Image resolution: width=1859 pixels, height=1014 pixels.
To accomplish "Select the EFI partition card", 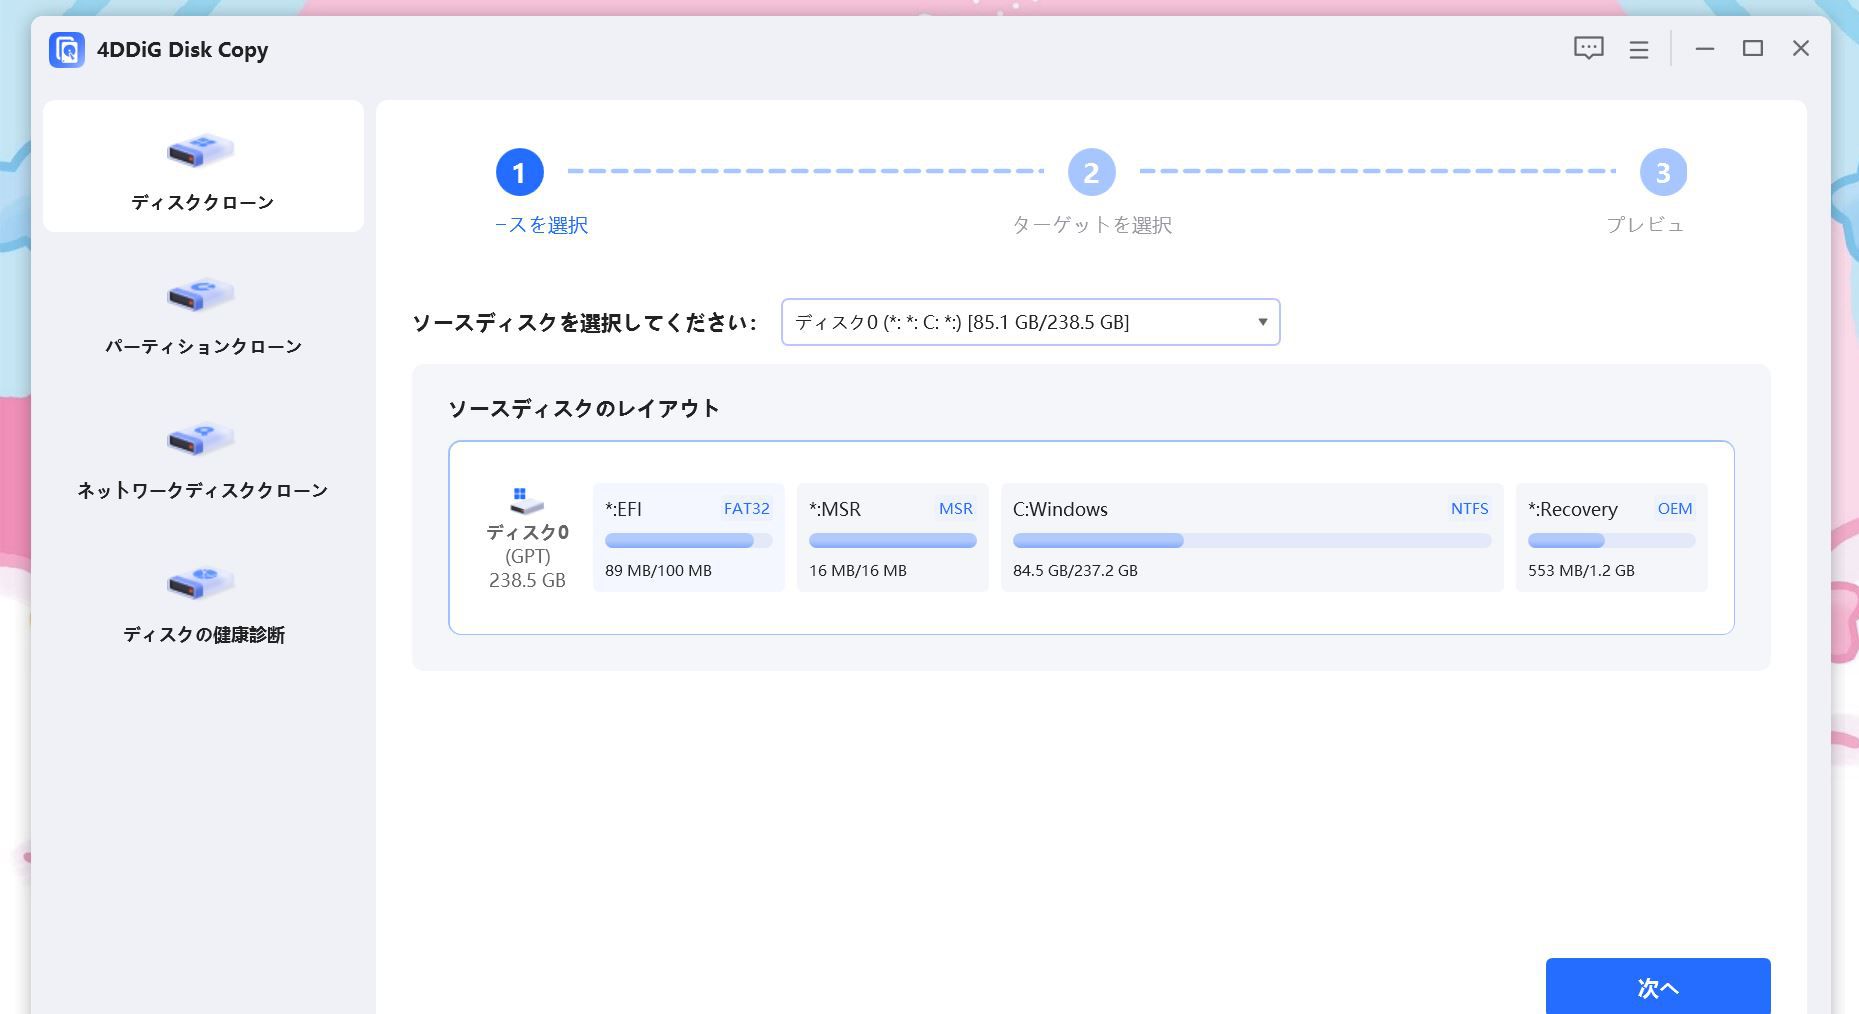I will (688, 538).
